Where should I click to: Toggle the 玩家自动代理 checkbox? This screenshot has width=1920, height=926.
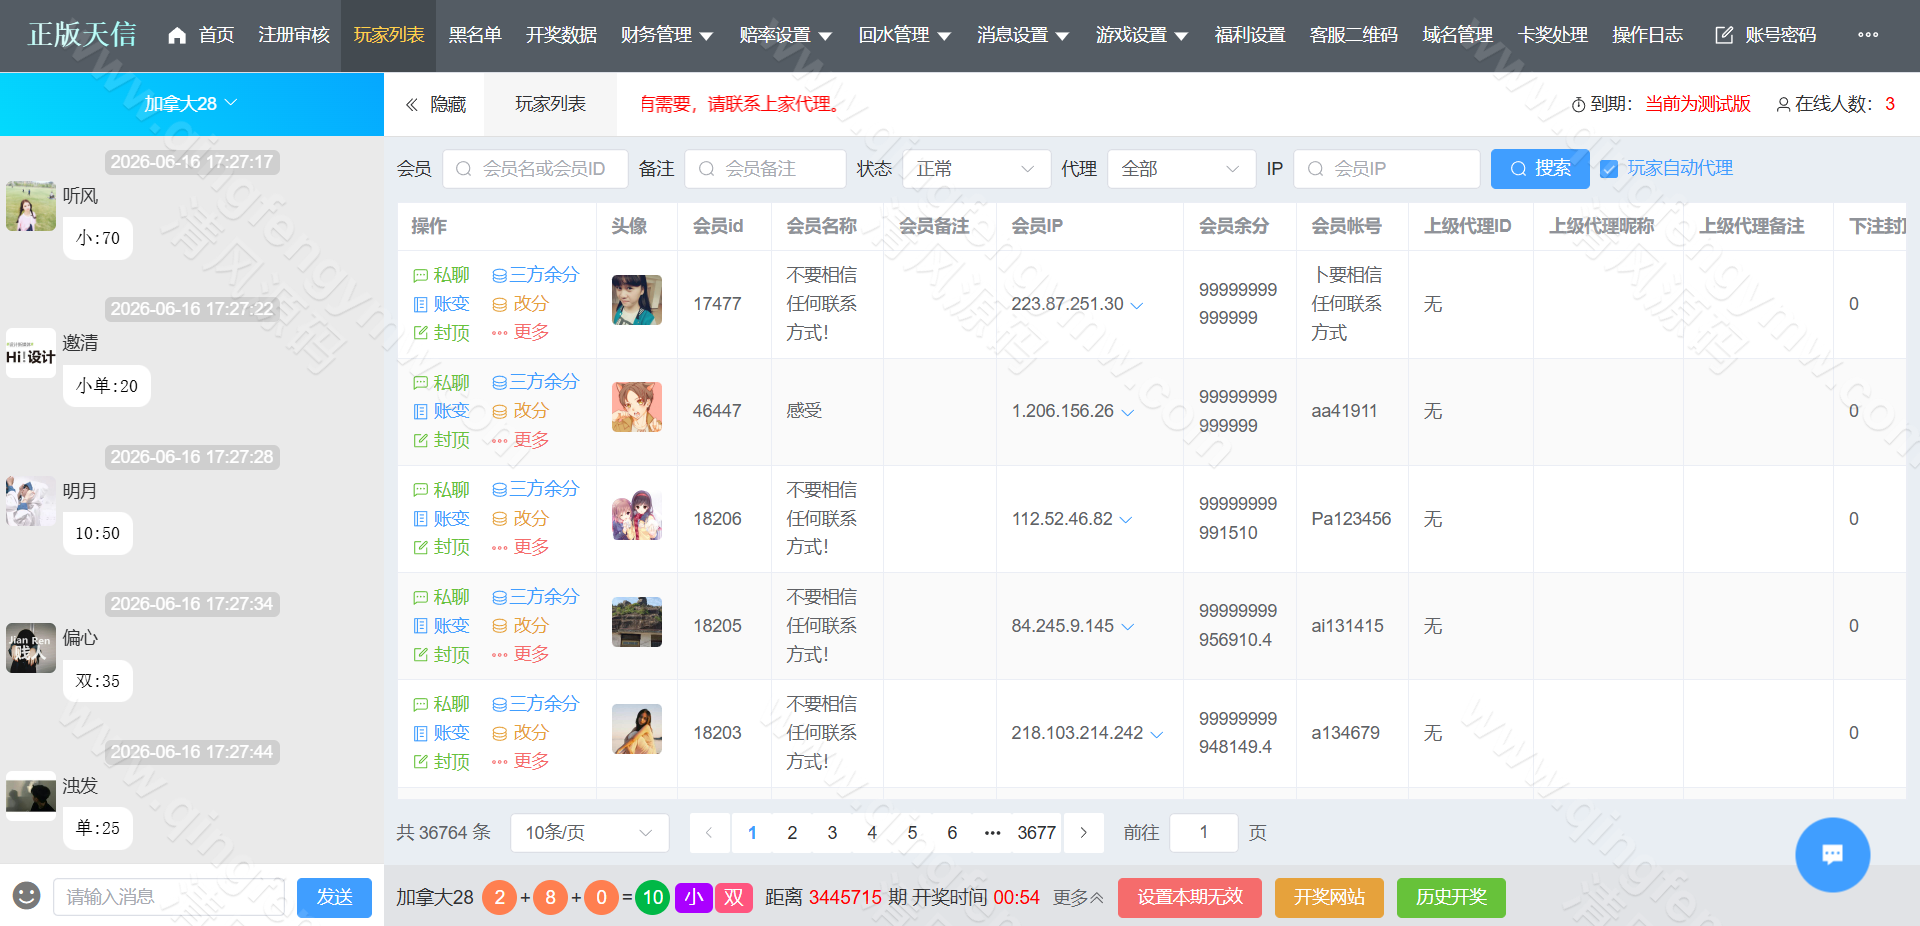click(x=1609, y=169)
